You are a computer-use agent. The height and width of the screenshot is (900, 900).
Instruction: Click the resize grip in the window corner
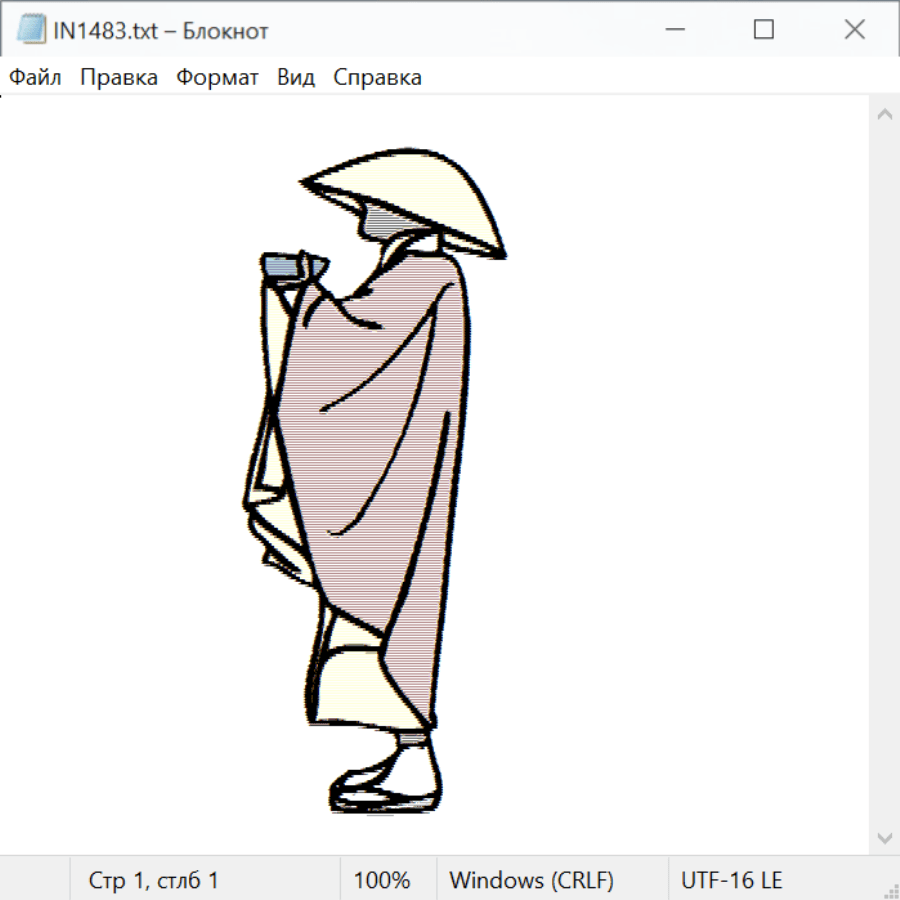tap(890, 890)
